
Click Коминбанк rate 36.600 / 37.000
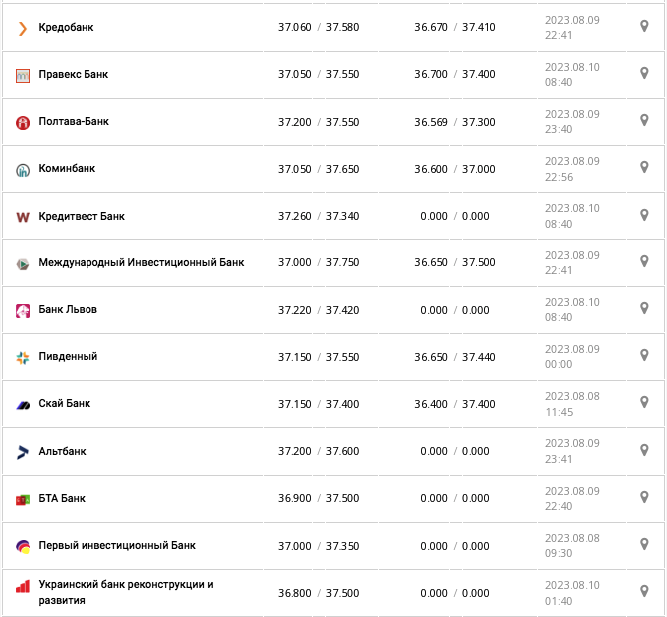click(454, 169)
